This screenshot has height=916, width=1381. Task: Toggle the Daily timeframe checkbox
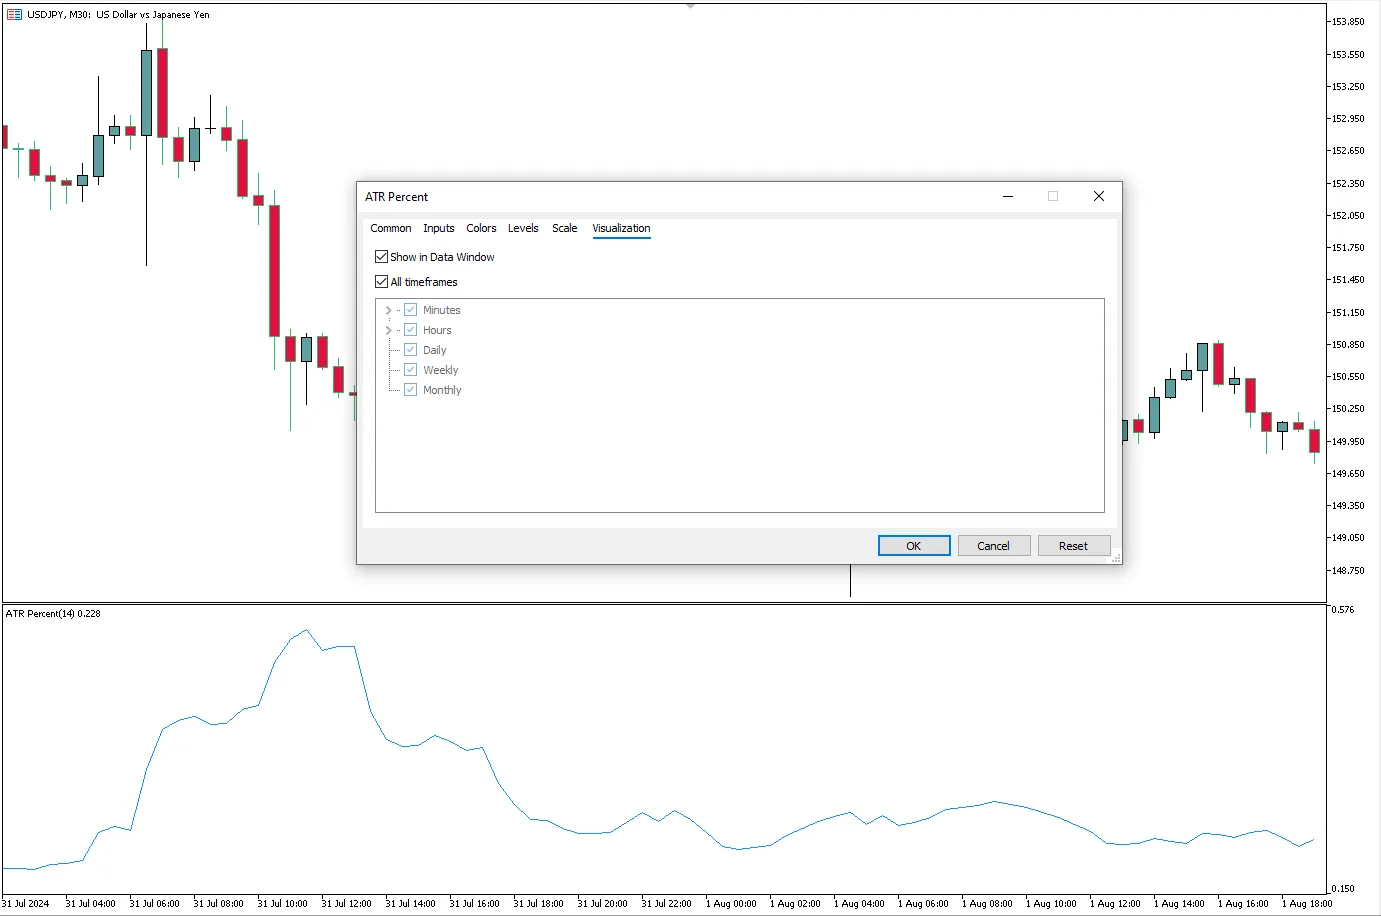pos(410,350)
